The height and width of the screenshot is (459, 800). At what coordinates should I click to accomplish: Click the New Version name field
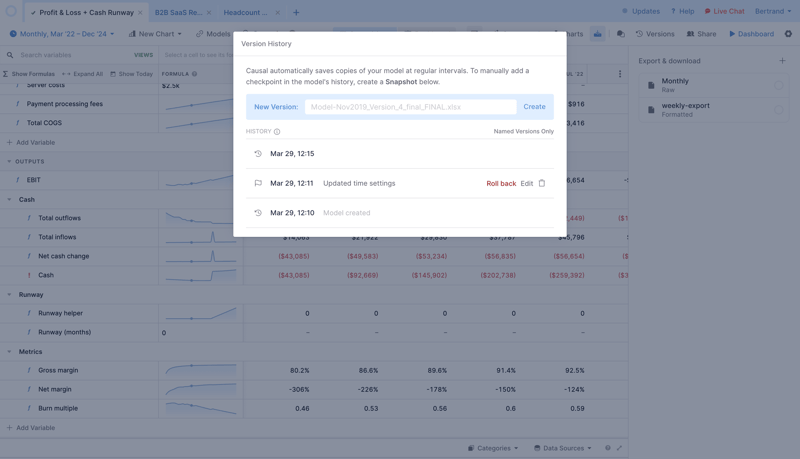click(x=410, y=106)
